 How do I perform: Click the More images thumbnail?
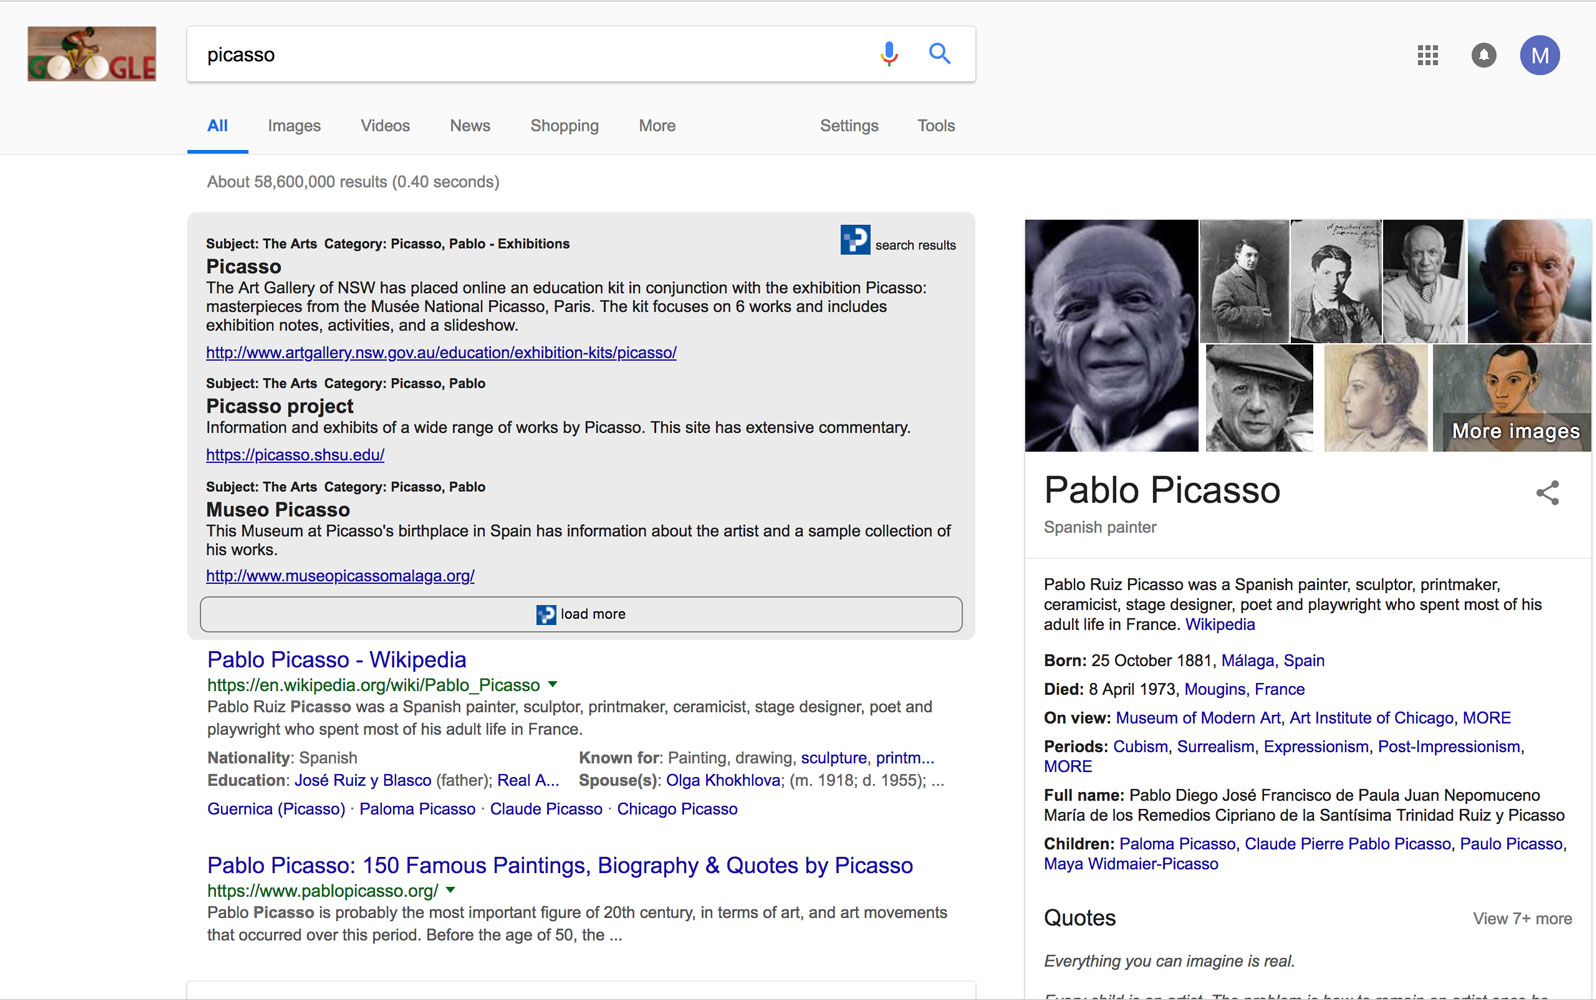point(1512,398)
